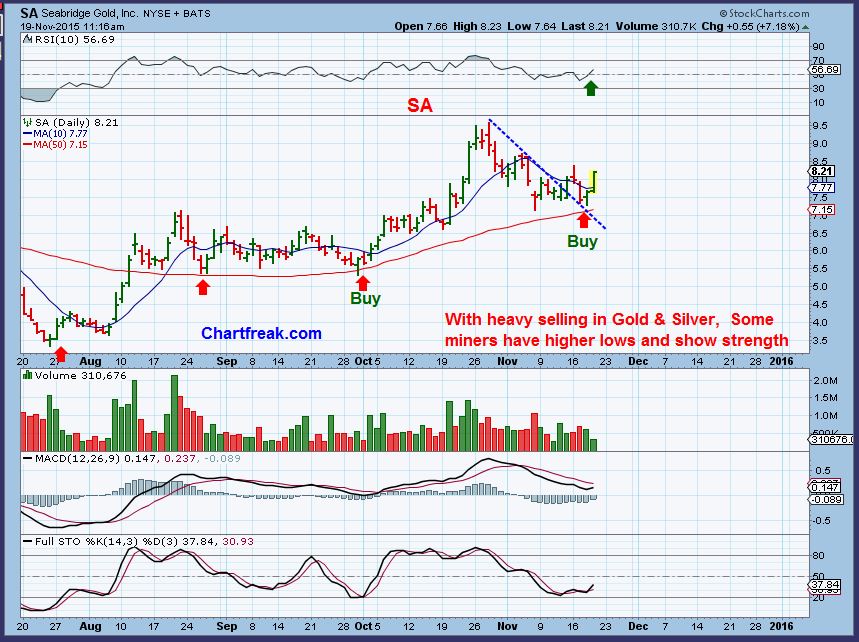Click the Volume 310.7K header value
Screen dimensions: 859x642
point(656,26)
